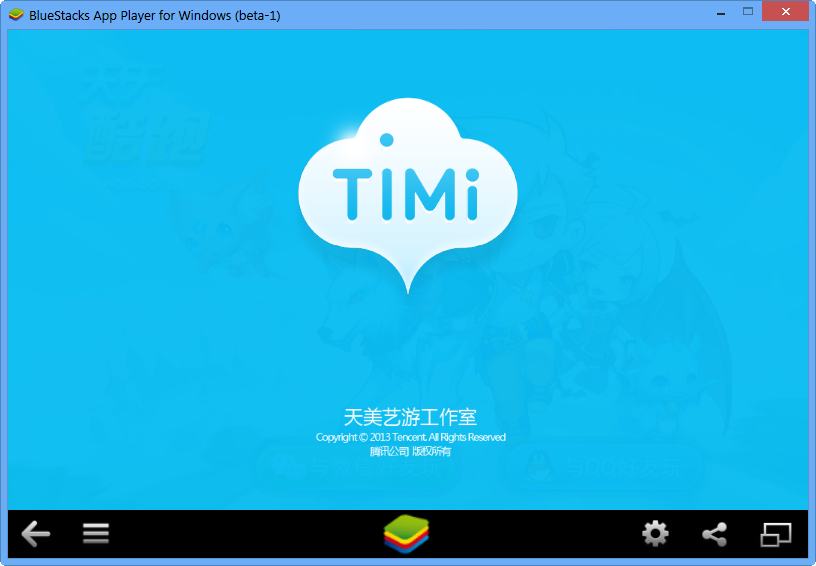This screenshot has height=566, width=816.
Task: Open the hamburger menu icon
Action: point(96,533)
